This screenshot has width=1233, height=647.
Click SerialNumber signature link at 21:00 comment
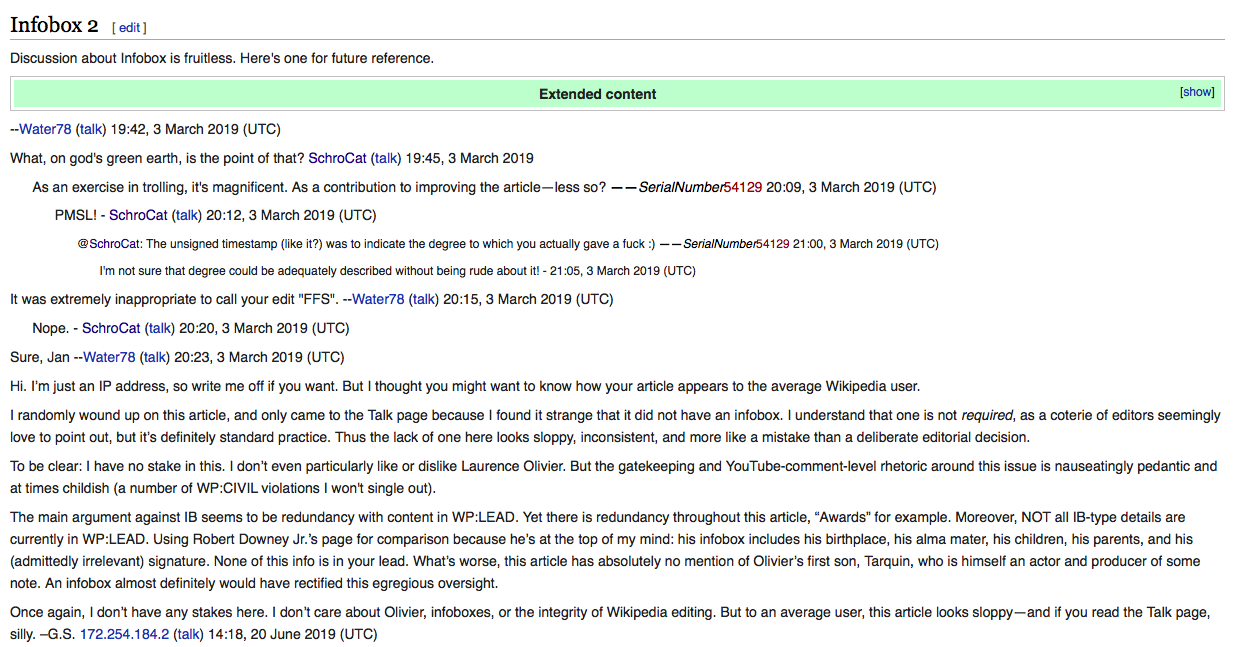click(x=720, y=243)
